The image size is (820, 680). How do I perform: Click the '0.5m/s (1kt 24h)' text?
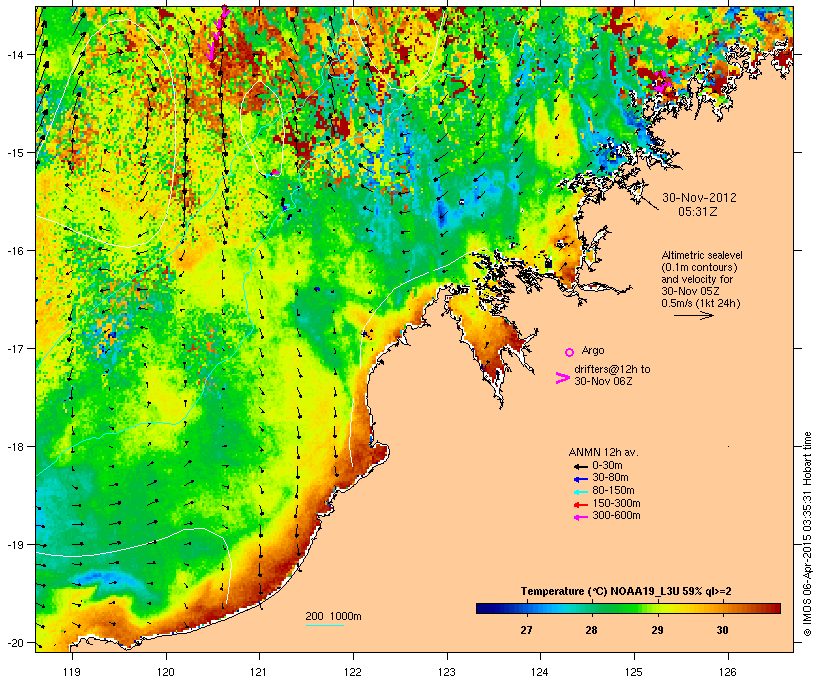click(x=701, y=303)
